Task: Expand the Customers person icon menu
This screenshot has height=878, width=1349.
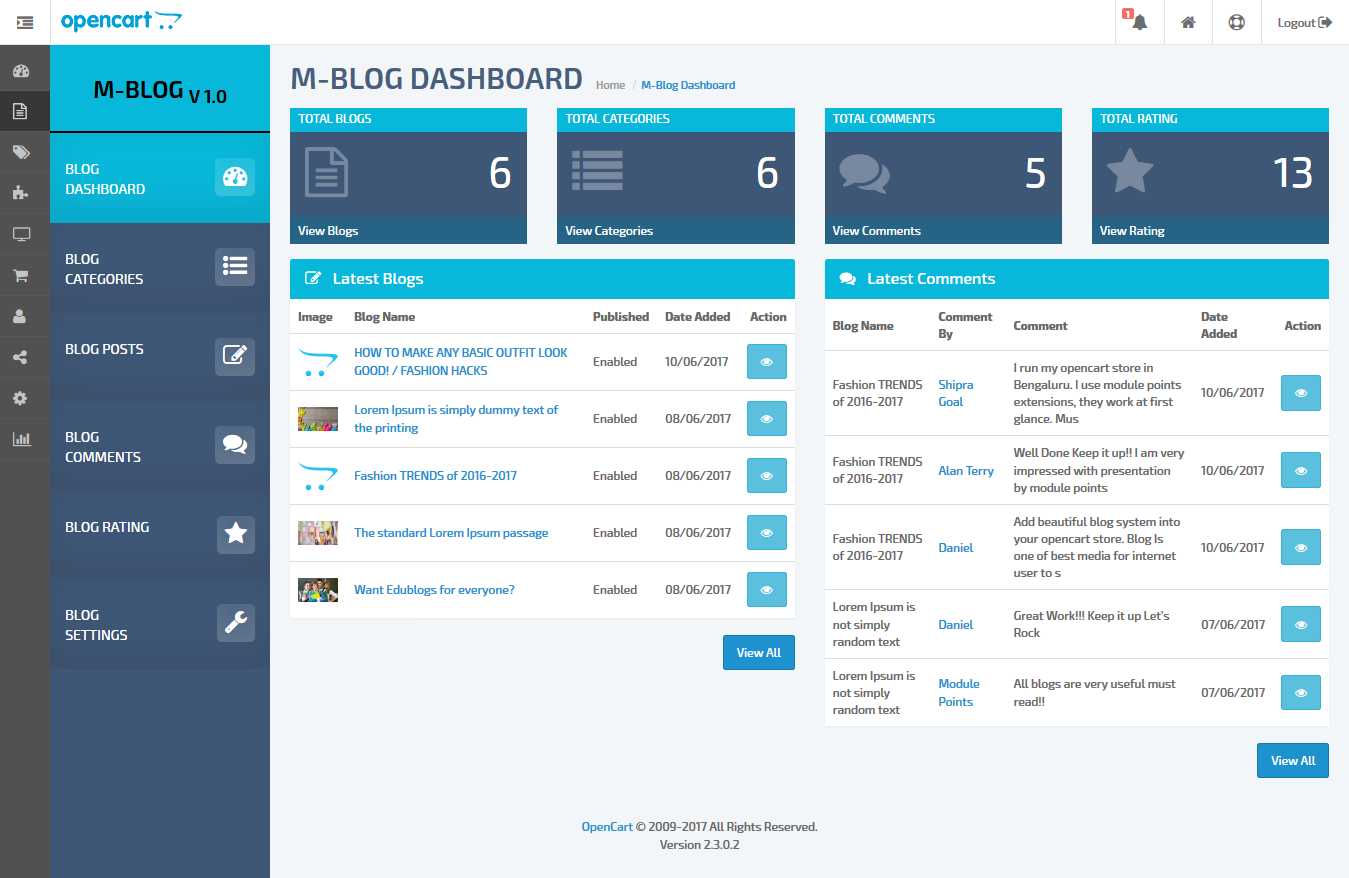Action: [x=20, y=316]
